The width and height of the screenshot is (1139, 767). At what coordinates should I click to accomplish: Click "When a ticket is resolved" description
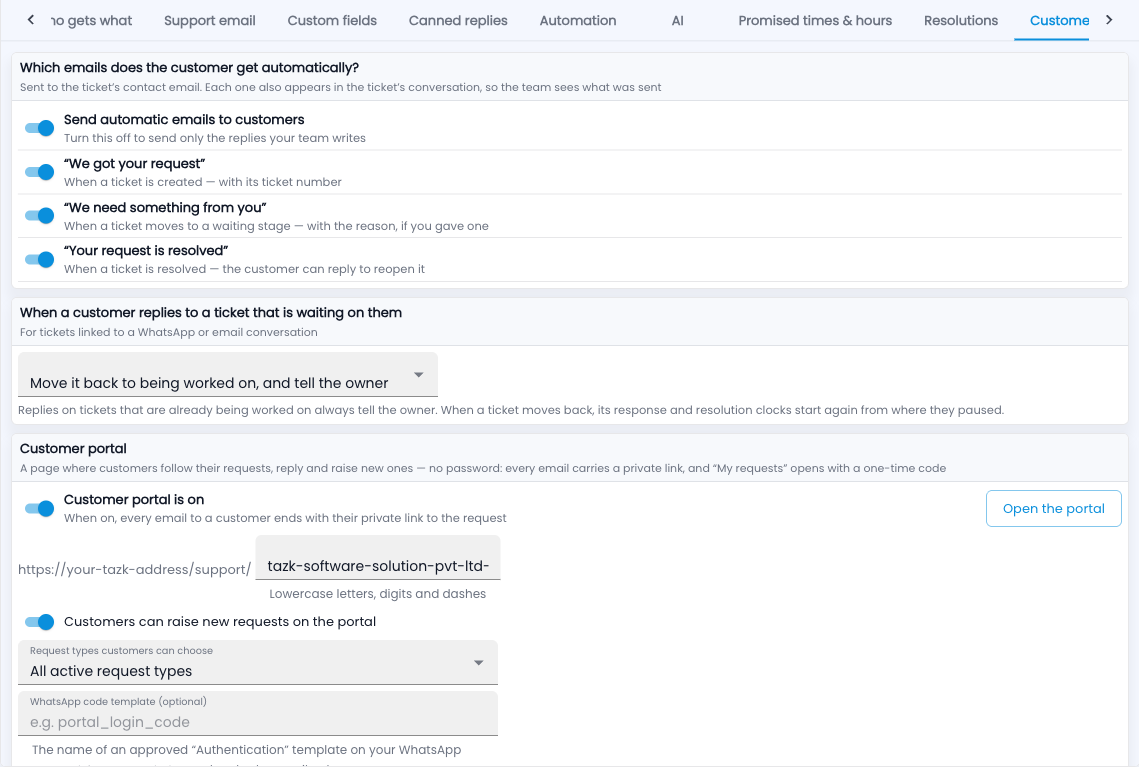(x=244, y=269)
